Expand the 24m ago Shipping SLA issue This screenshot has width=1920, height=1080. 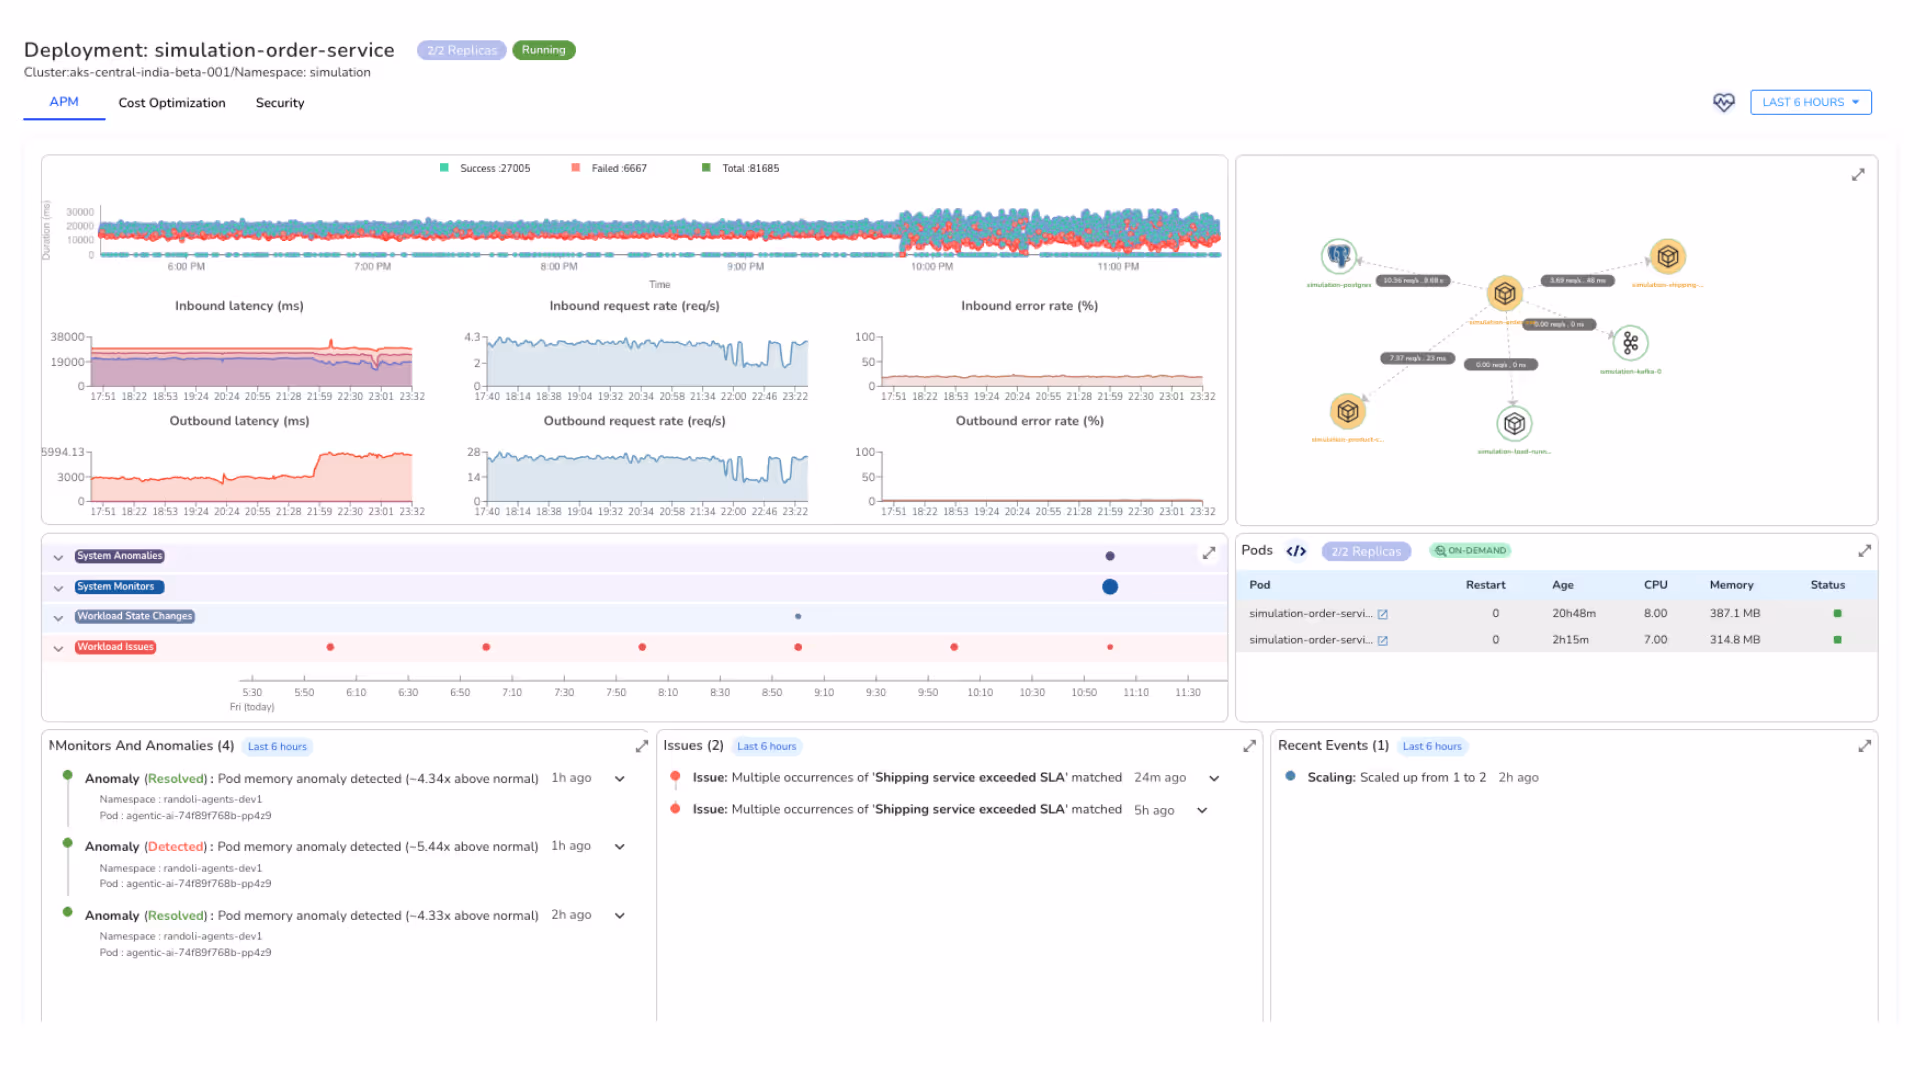[x=1214, y=778]
